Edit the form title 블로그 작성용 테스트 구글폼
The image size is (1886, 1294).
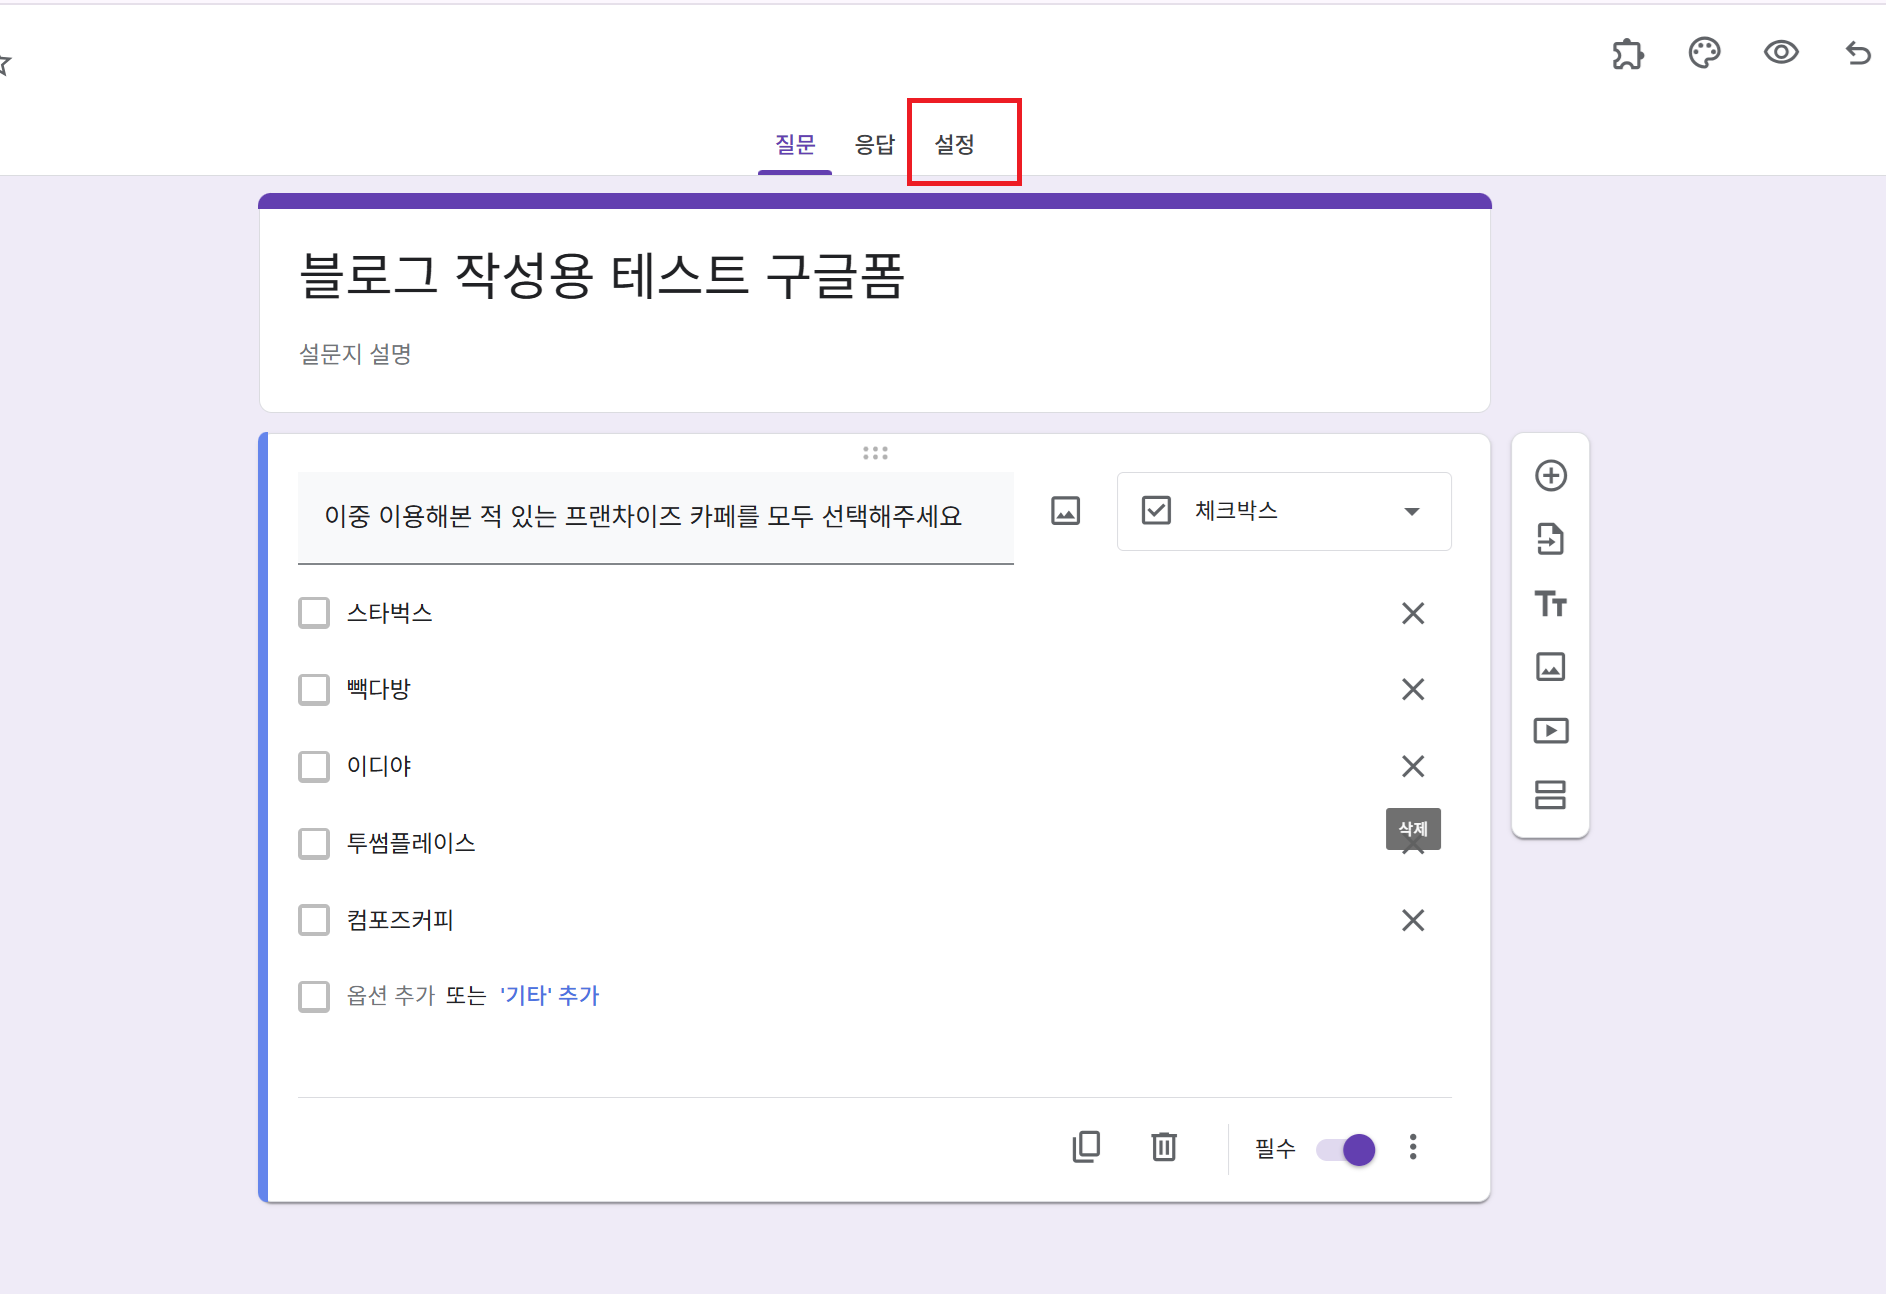[602, 276]
